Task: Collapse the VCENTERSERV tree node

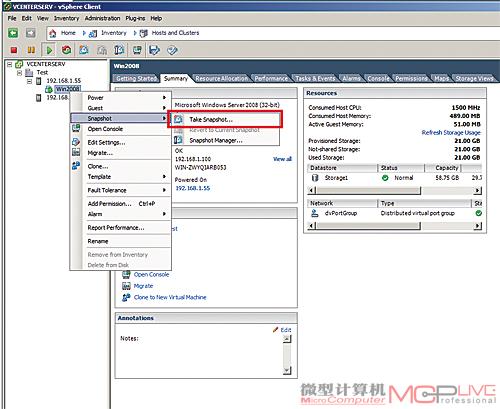Action: tap(10, 64)
